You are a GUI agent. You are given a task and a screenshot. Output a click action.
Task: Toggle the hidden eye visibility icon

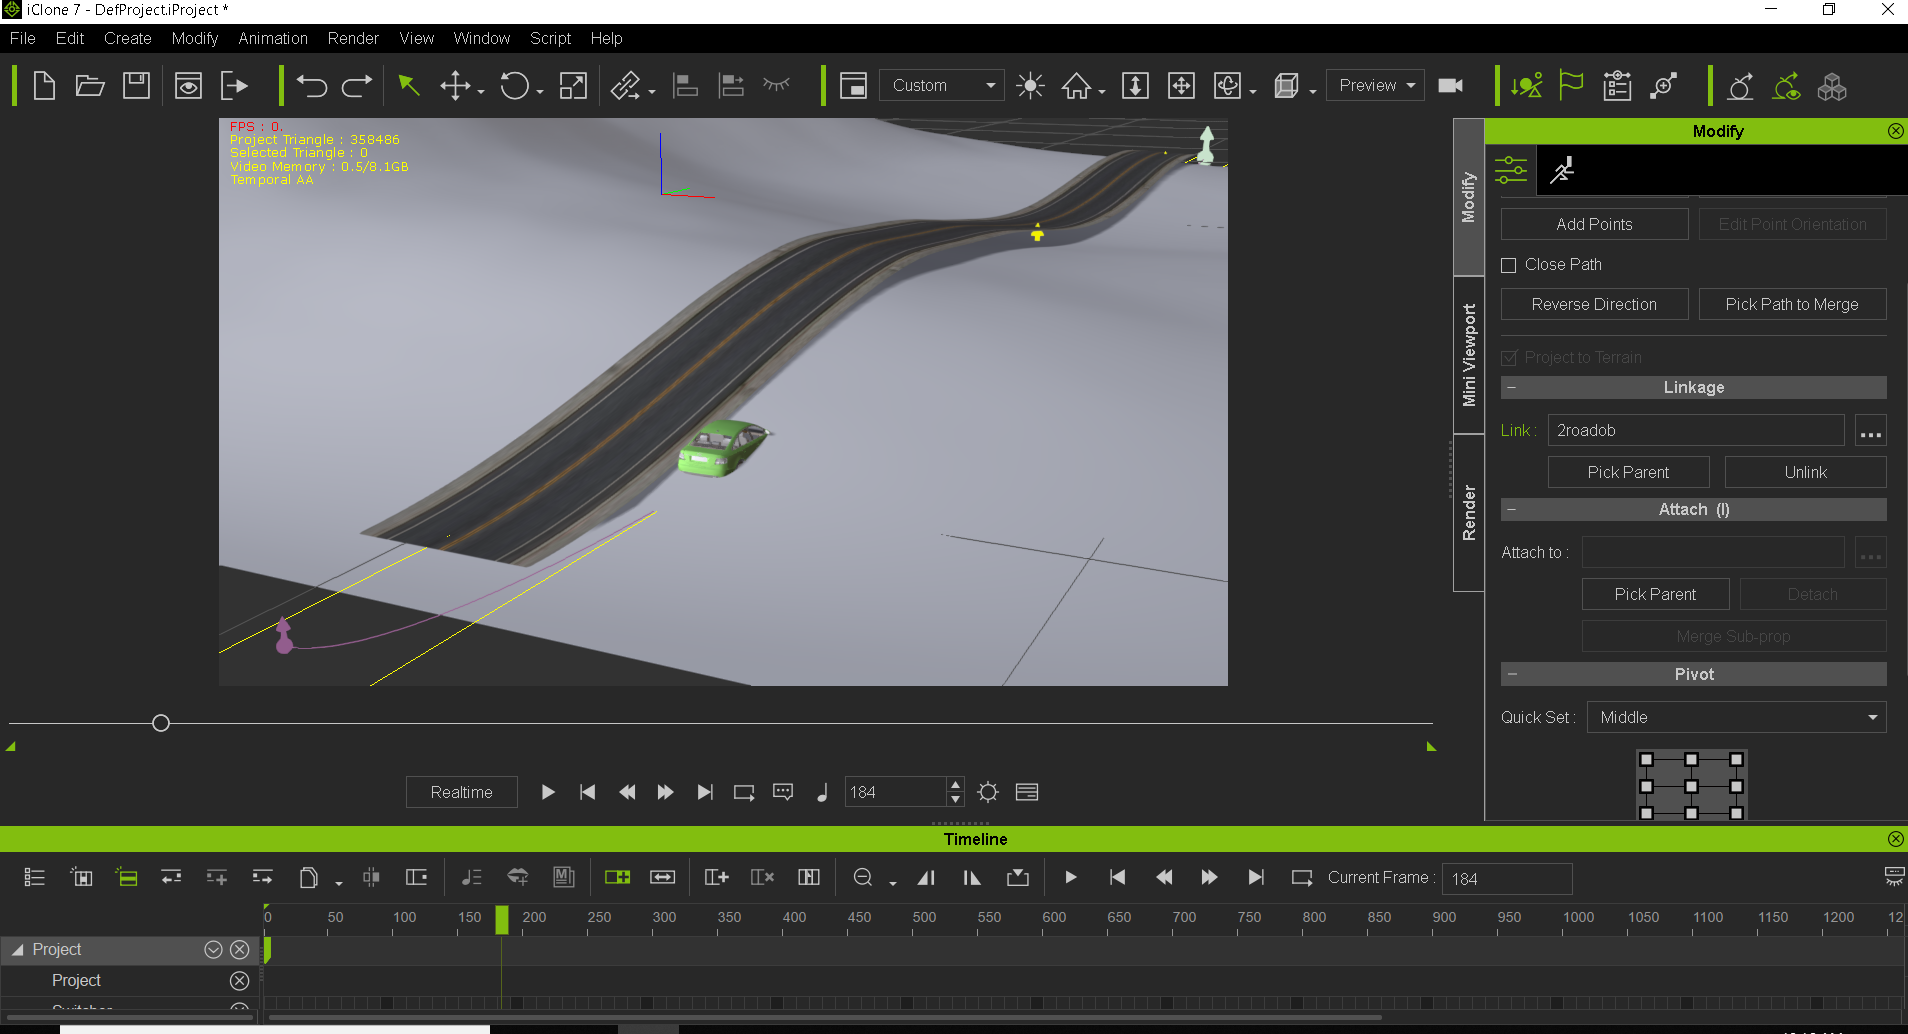point(776,86)
